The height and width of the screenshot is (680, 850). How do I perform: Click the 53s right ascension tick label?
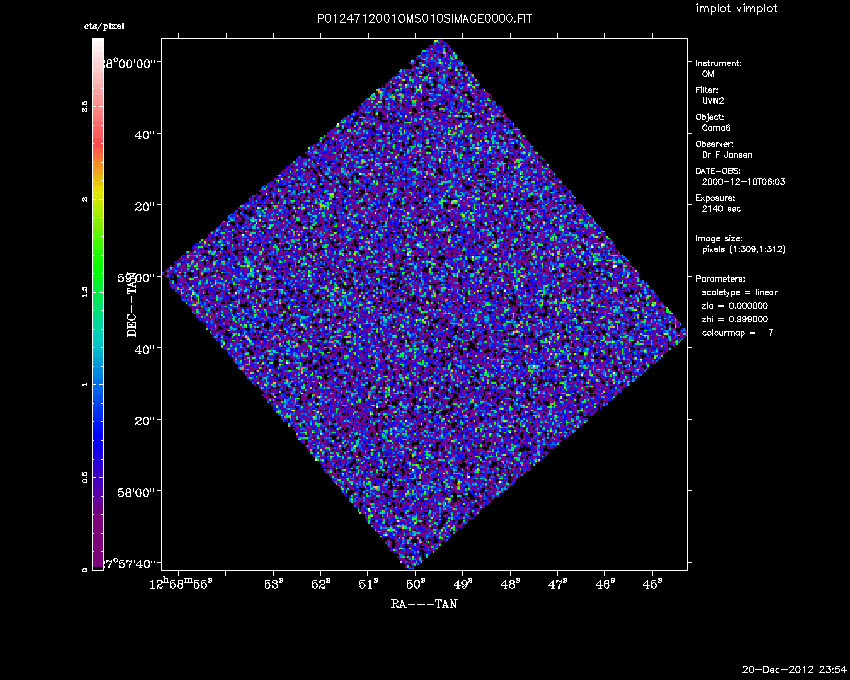tap(273, 584)
